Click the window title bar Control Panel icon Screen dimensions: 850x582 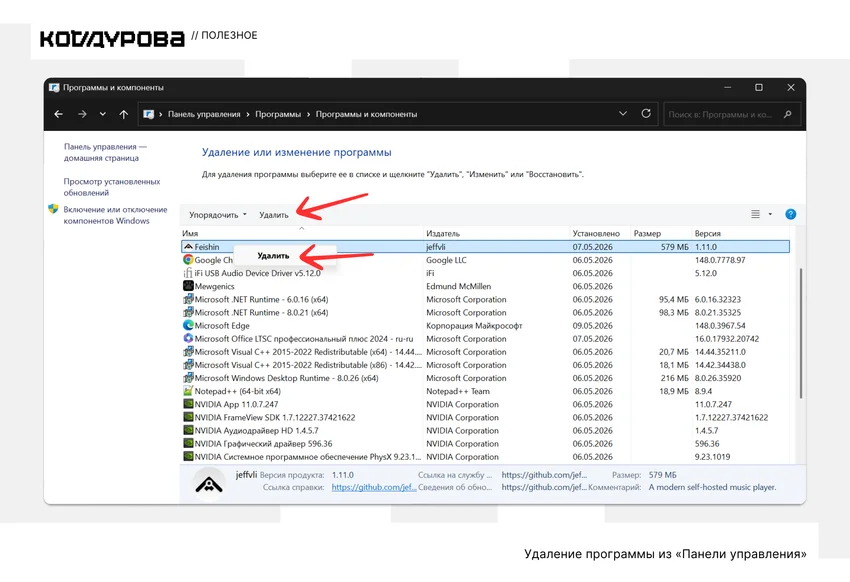pos(54,87)
